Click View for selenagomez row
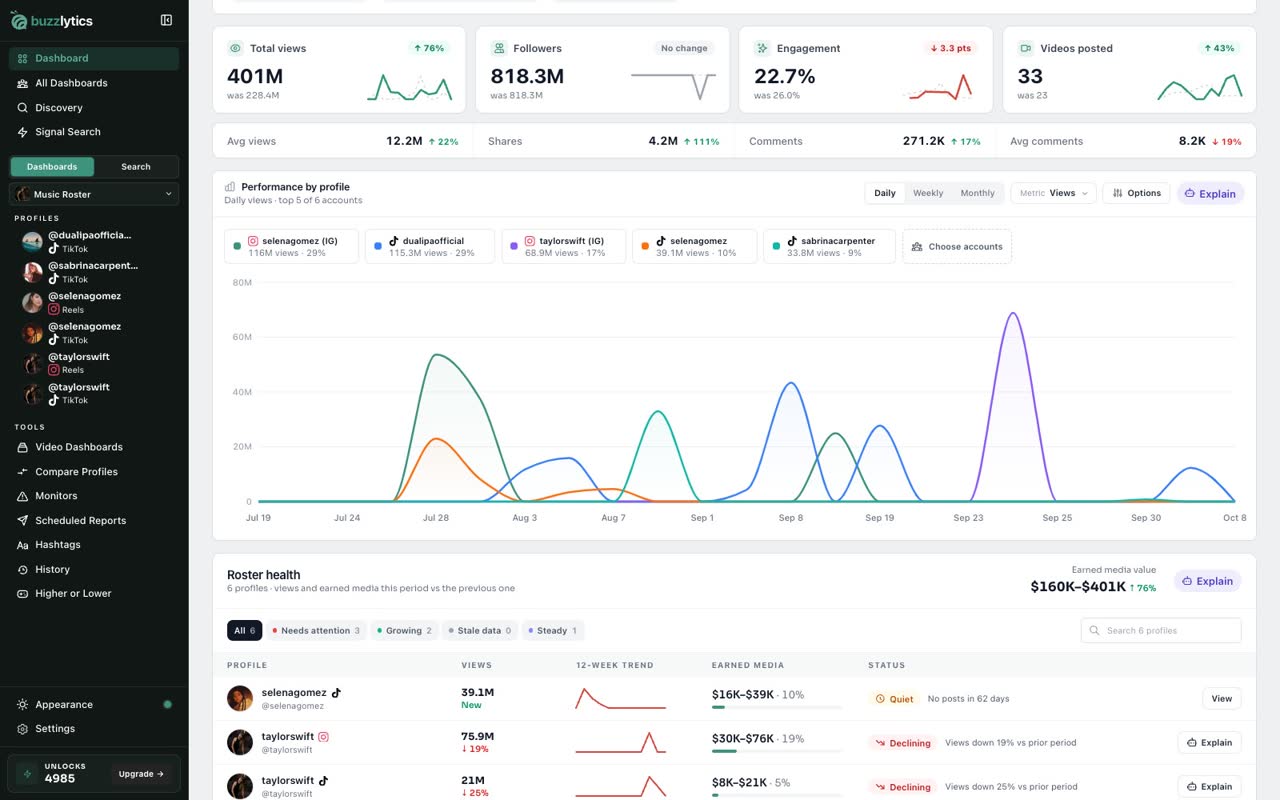The height and width of the screenshot is (800, 1280). [x=1221, y=699]
